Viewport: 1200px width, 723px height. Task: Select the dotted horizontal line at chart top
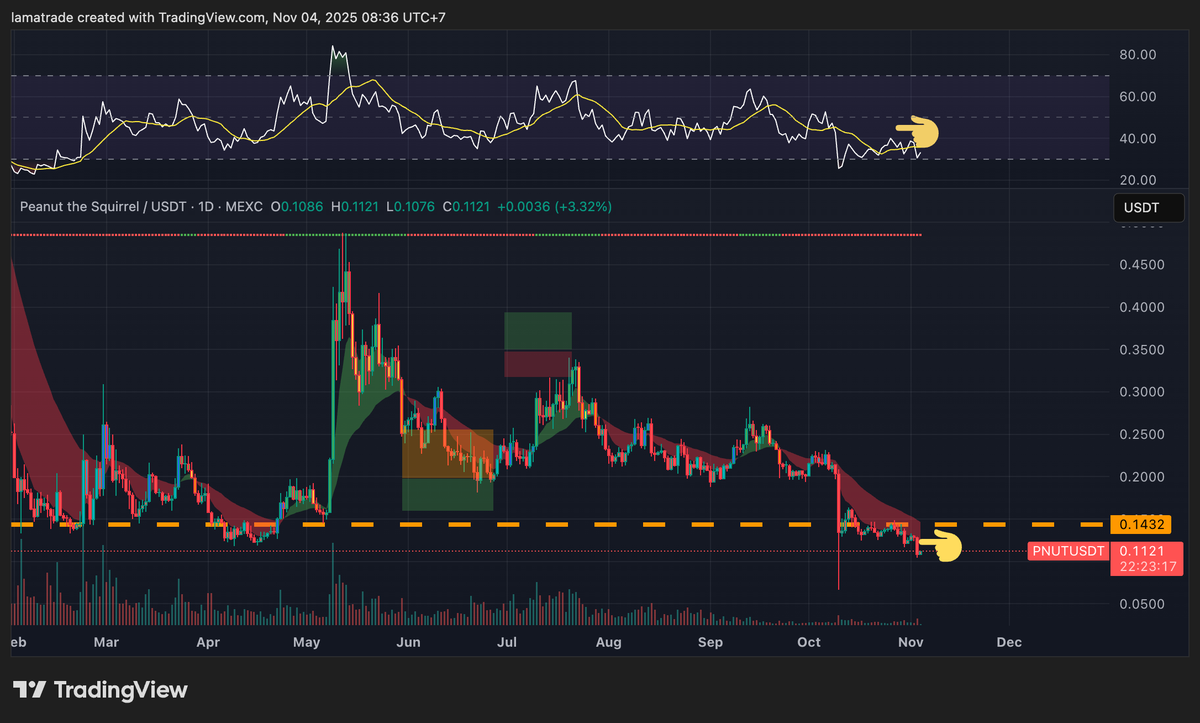pos(465,235)
